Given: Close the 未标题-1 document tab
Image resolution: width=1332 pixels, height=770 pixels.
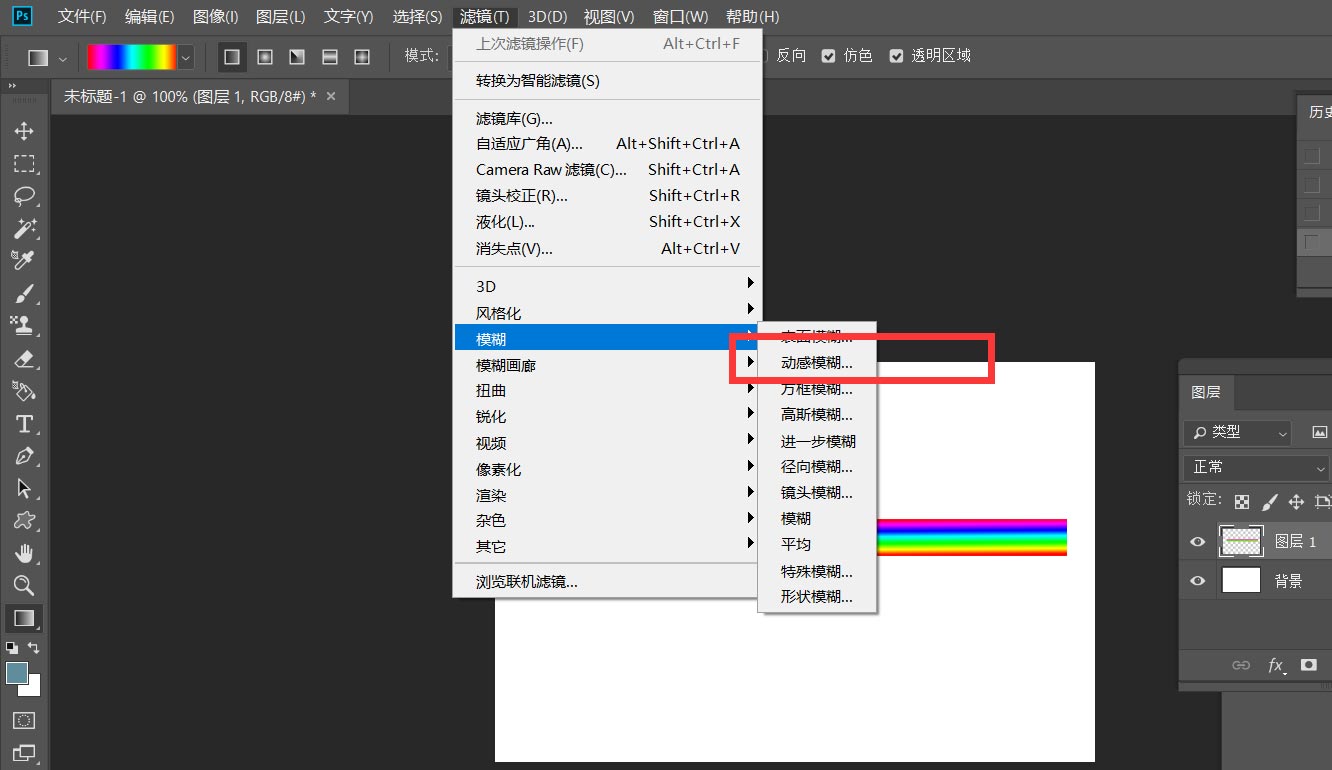Looking at the screenshot, I should tap(331, 96).
